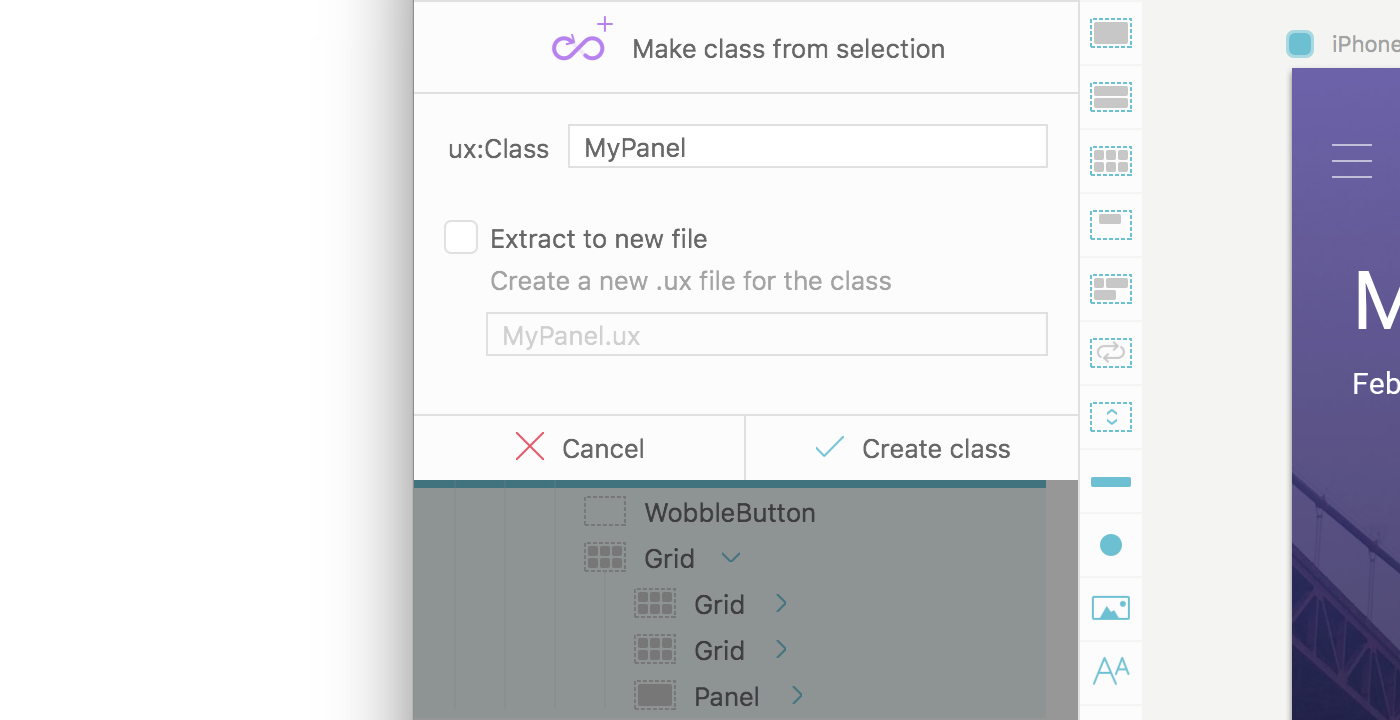This screenshot has width=1400, height=720.
Task: Select the Panel primitive icon
Action: click(x=1110, y=33)
